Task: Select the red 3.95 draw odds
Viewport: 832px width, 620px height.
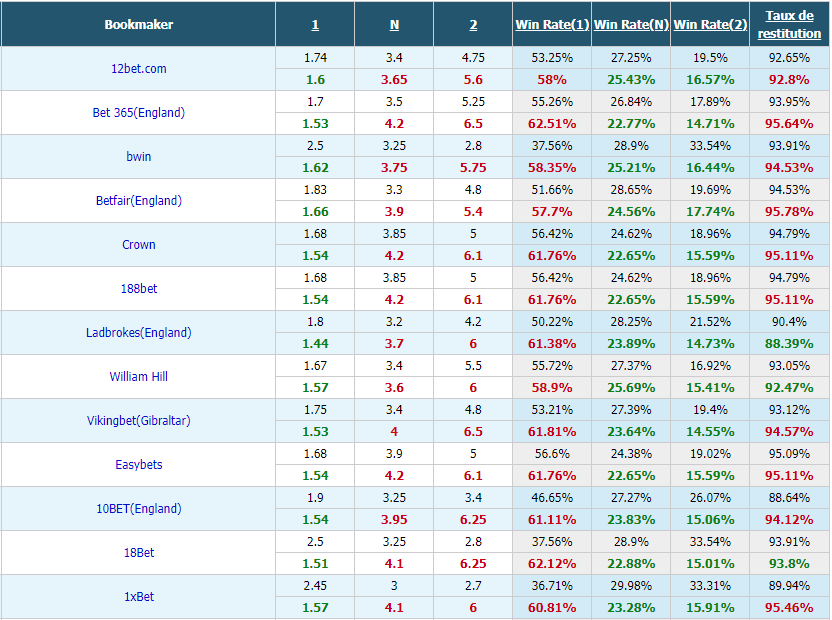Action: [394, 520]
